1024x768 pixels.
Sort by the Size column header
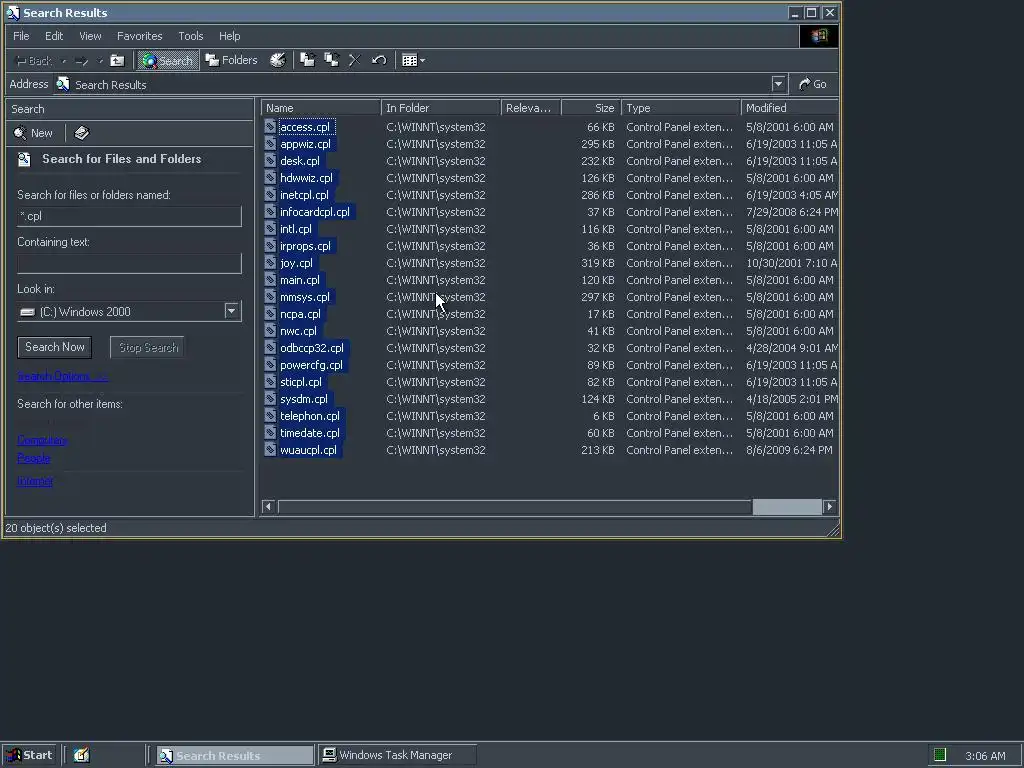(591, 108)
